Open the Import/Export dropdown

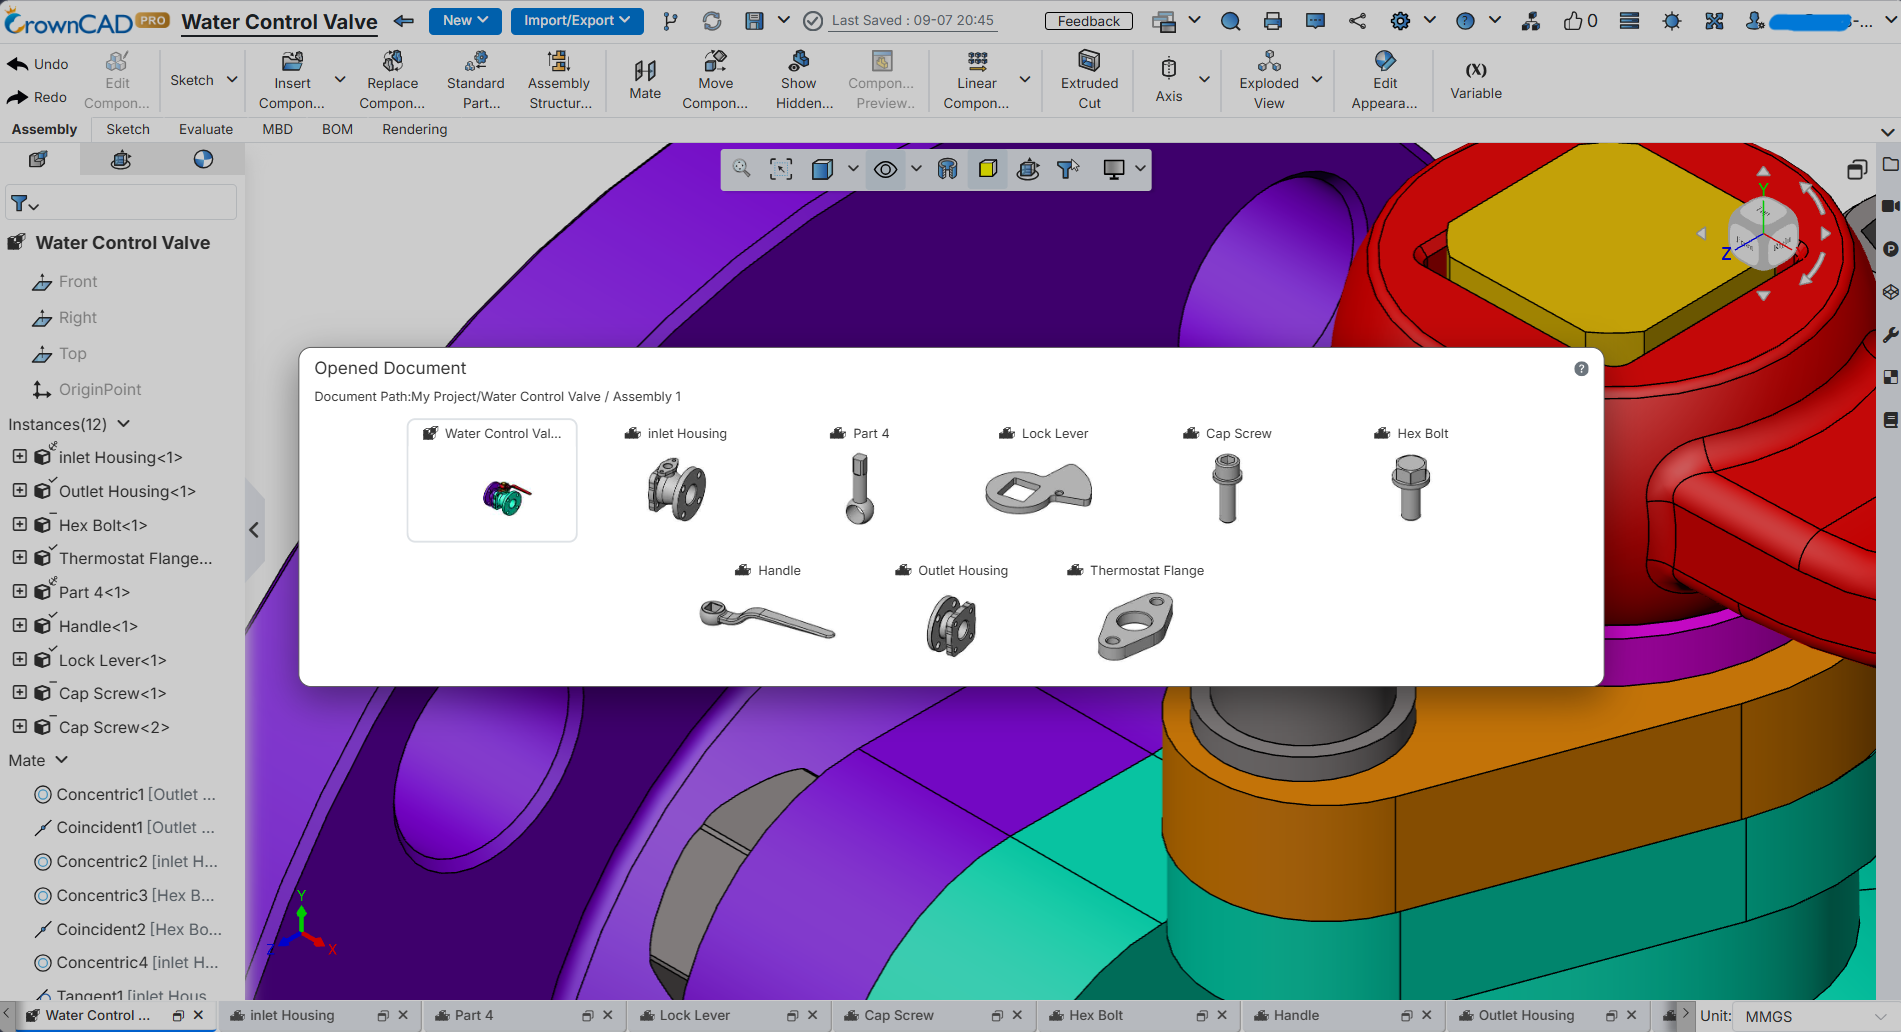click(x=577, y=20)
